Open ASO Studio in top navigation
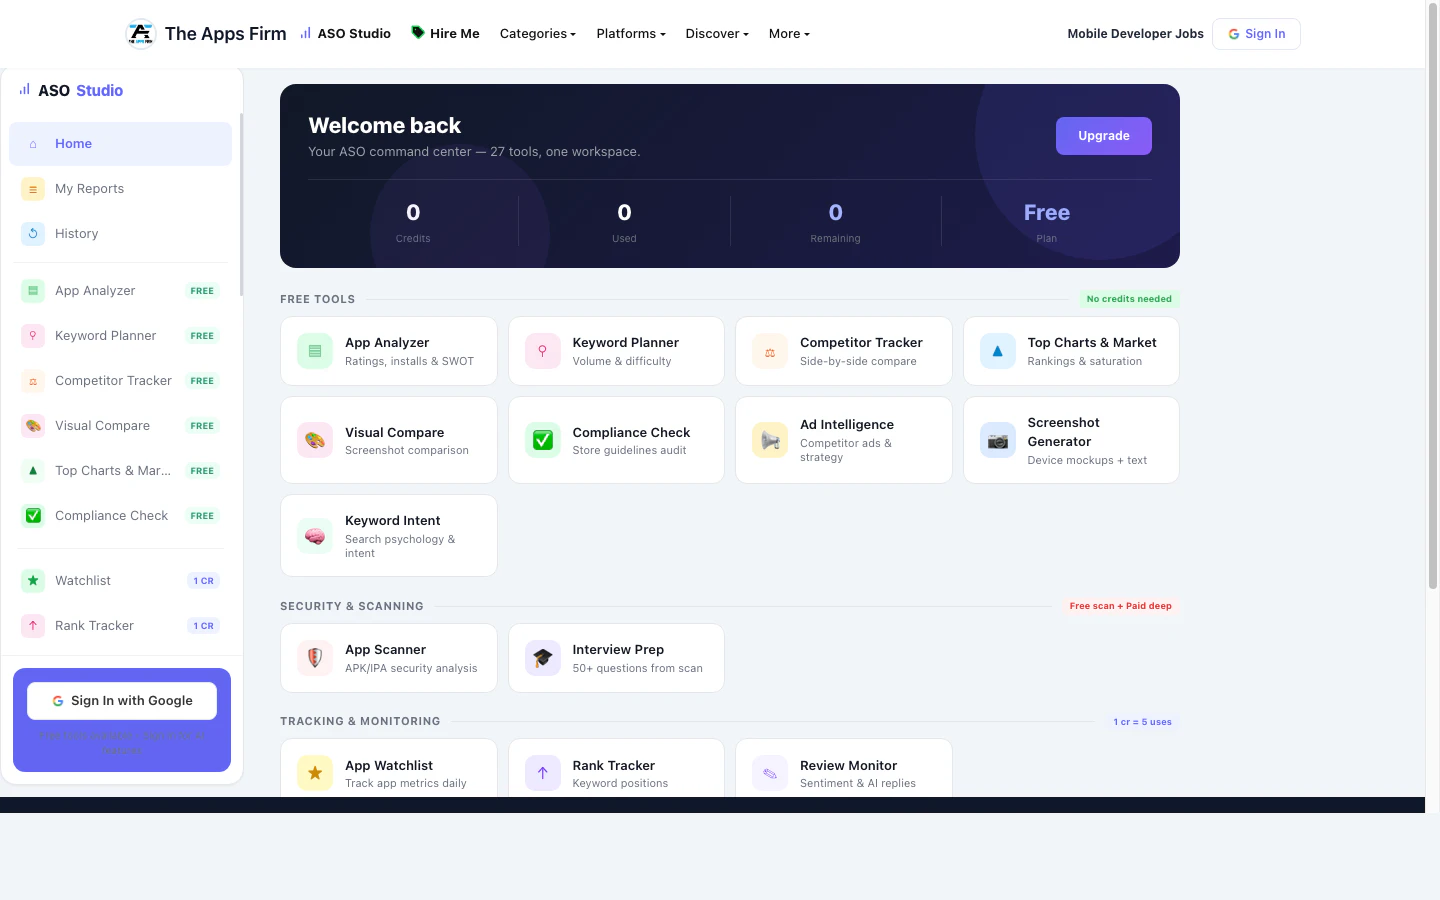Screen dimensions: 1440x900 coord(346,34)
